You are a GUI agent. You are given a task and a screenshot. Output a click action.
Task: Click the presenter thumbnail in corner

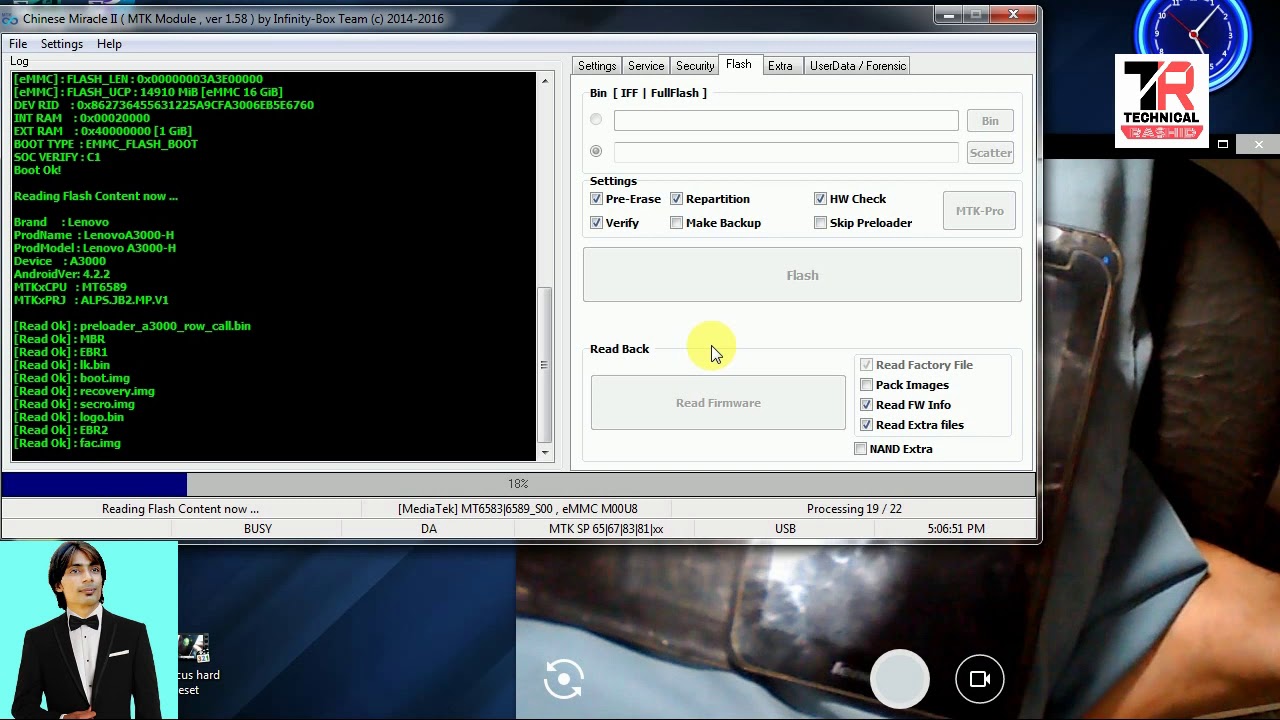pos(89,630)
